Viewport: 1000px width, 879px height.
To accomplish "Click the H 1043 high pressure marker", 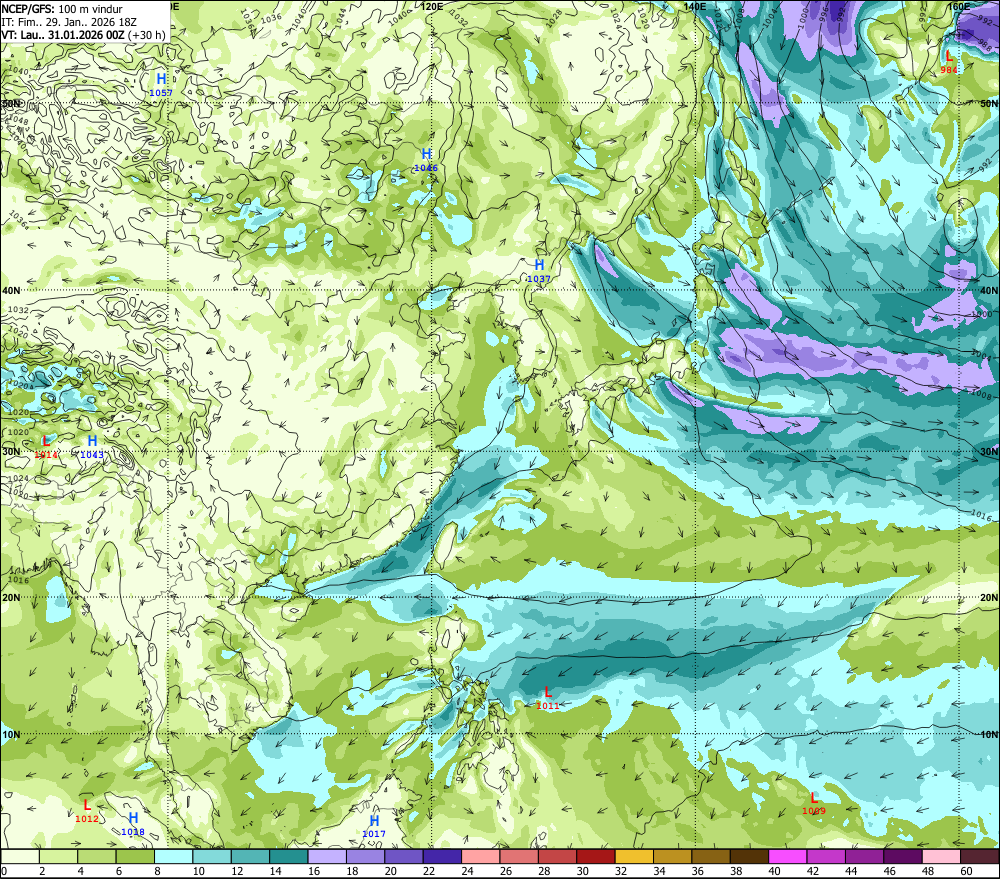I will [x=92, y=446].
